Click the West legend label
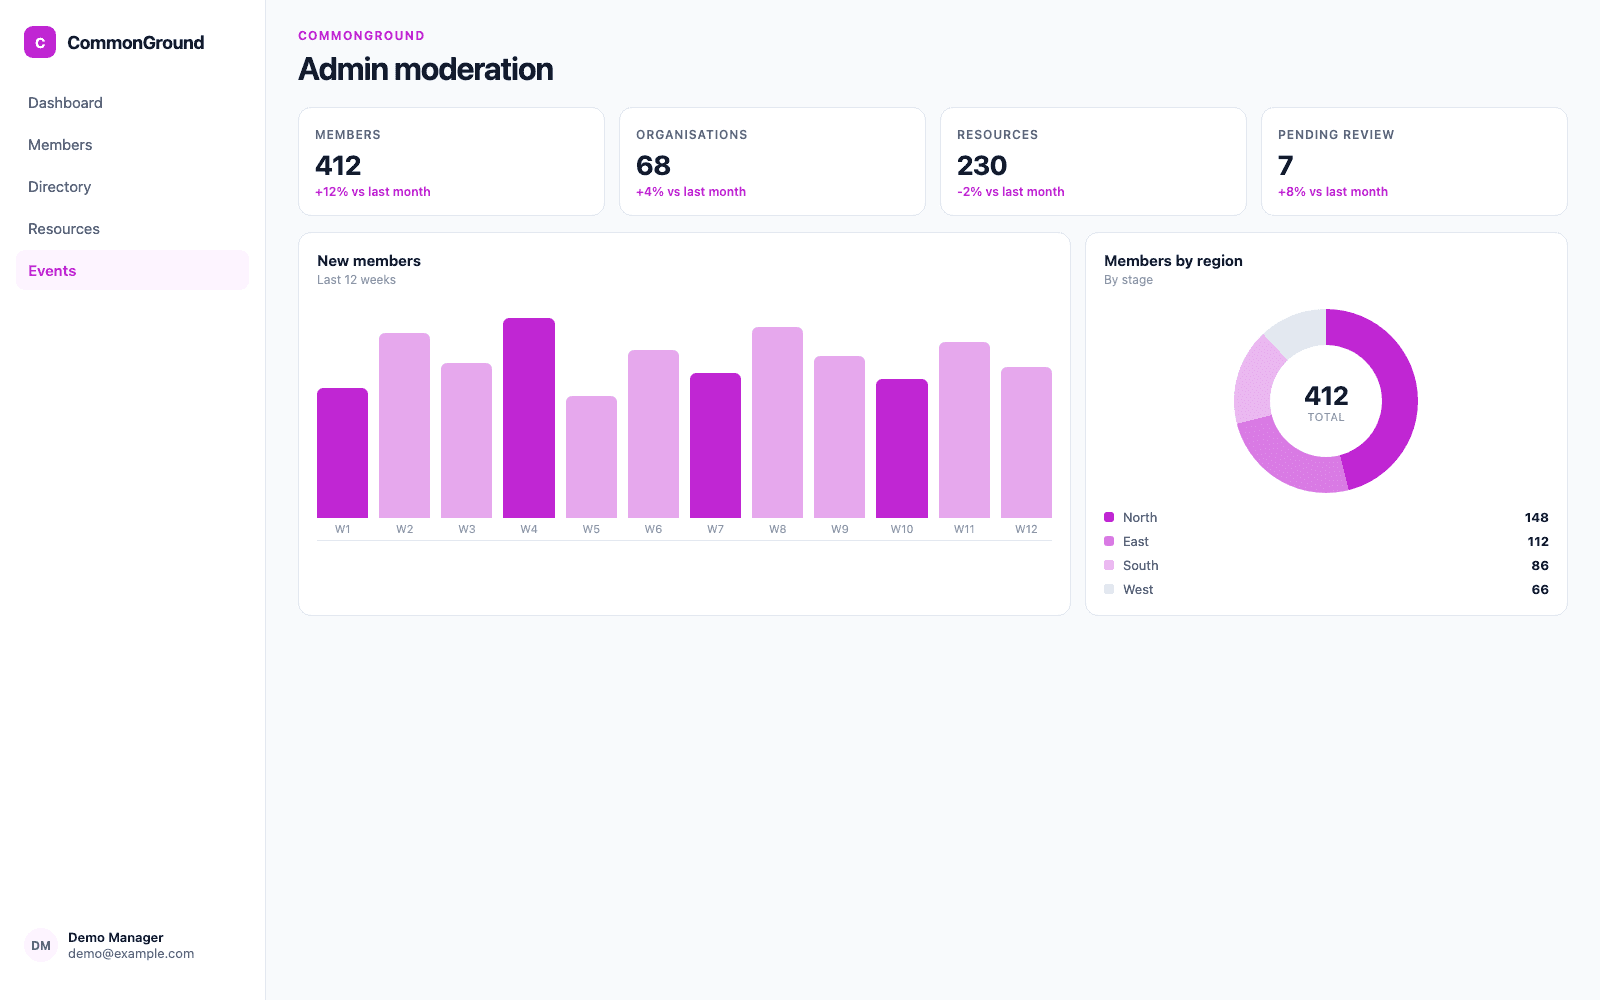Image resolution: width=1600 pixels, height=1000 pixels. pos(1138,590)
